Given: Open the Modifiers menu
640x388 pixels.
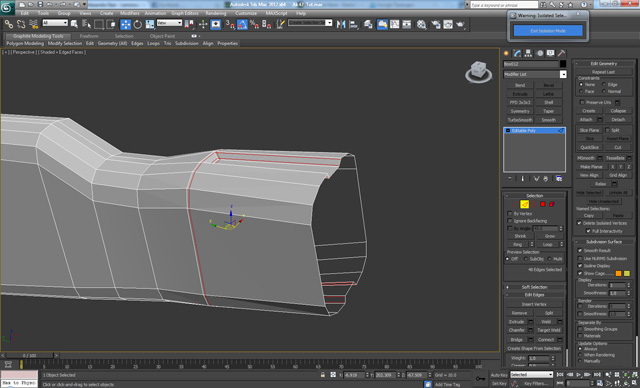Looking at the screenshot, I should [129, 13].
